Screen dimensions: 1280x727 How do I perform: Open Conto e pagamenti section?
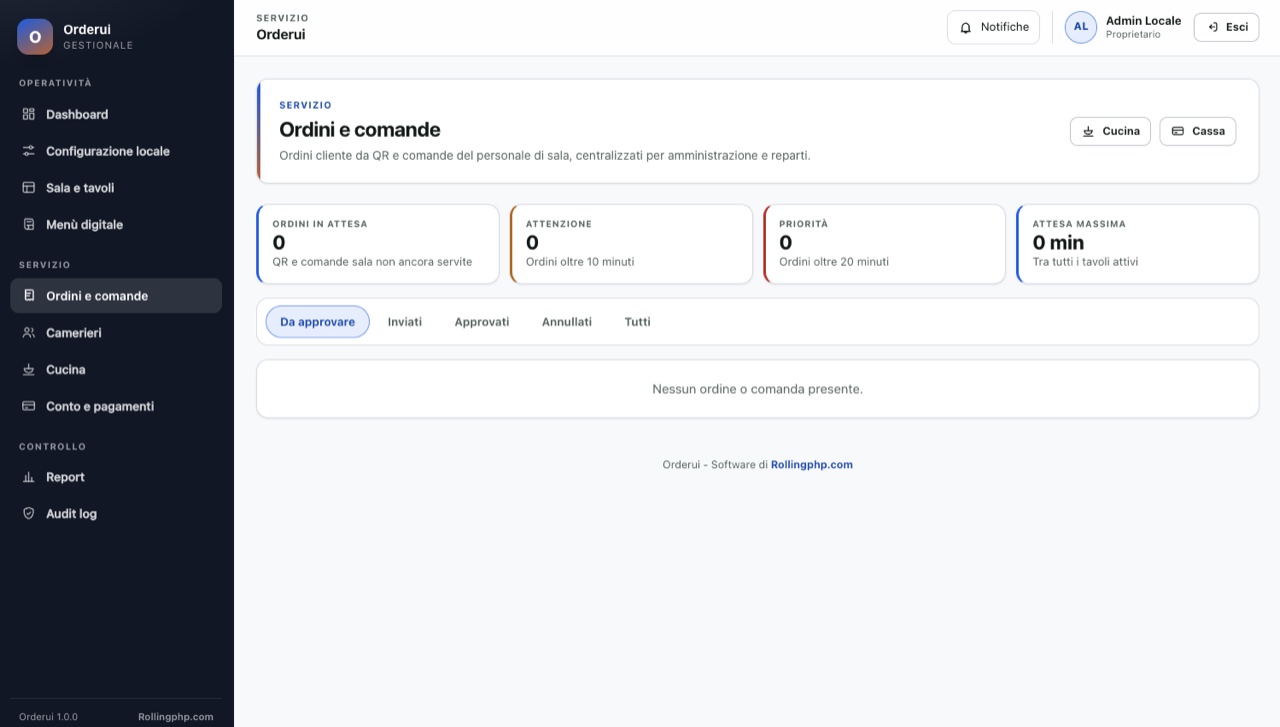coord(116,407)
